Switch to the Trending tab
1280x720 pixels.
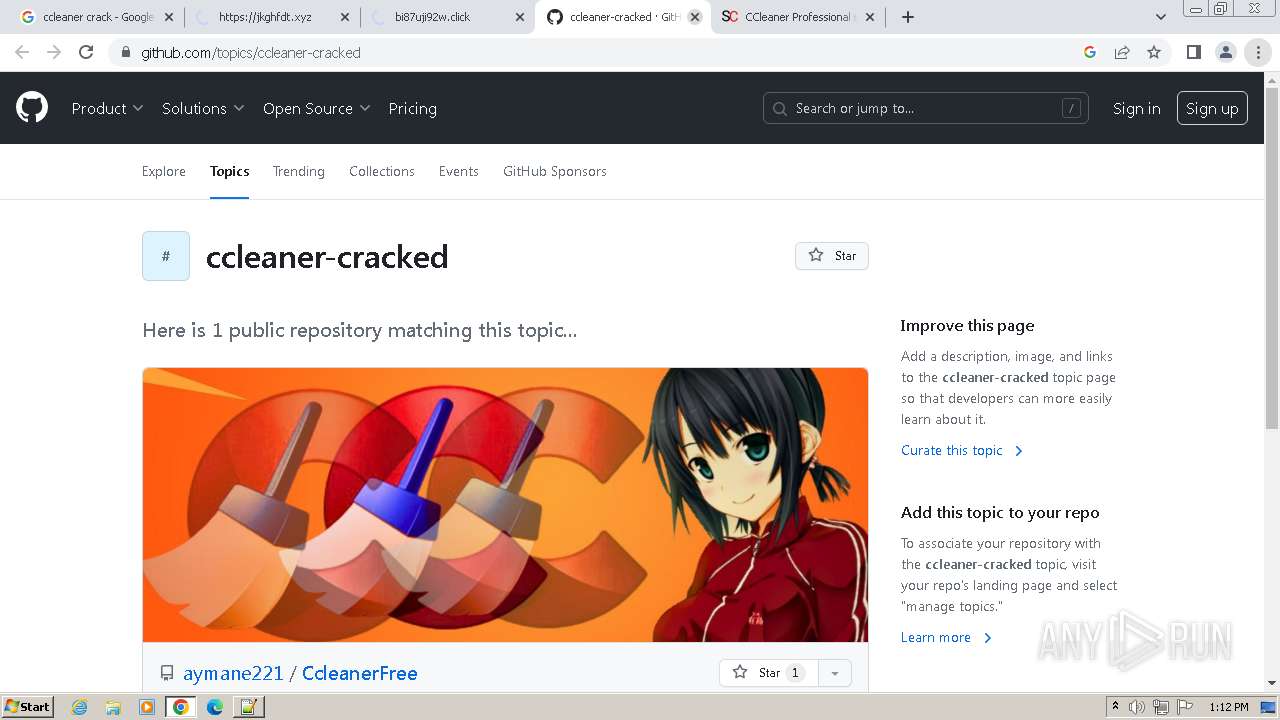(x=299, y=171)
